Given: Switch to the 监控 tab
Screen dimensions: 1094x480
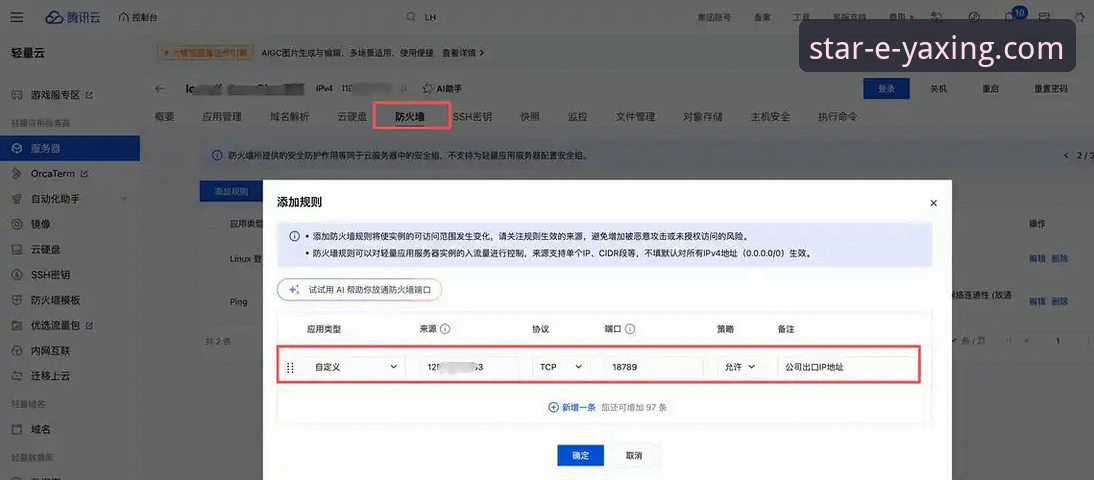Looking at the screenshot, I should [577, 117].
